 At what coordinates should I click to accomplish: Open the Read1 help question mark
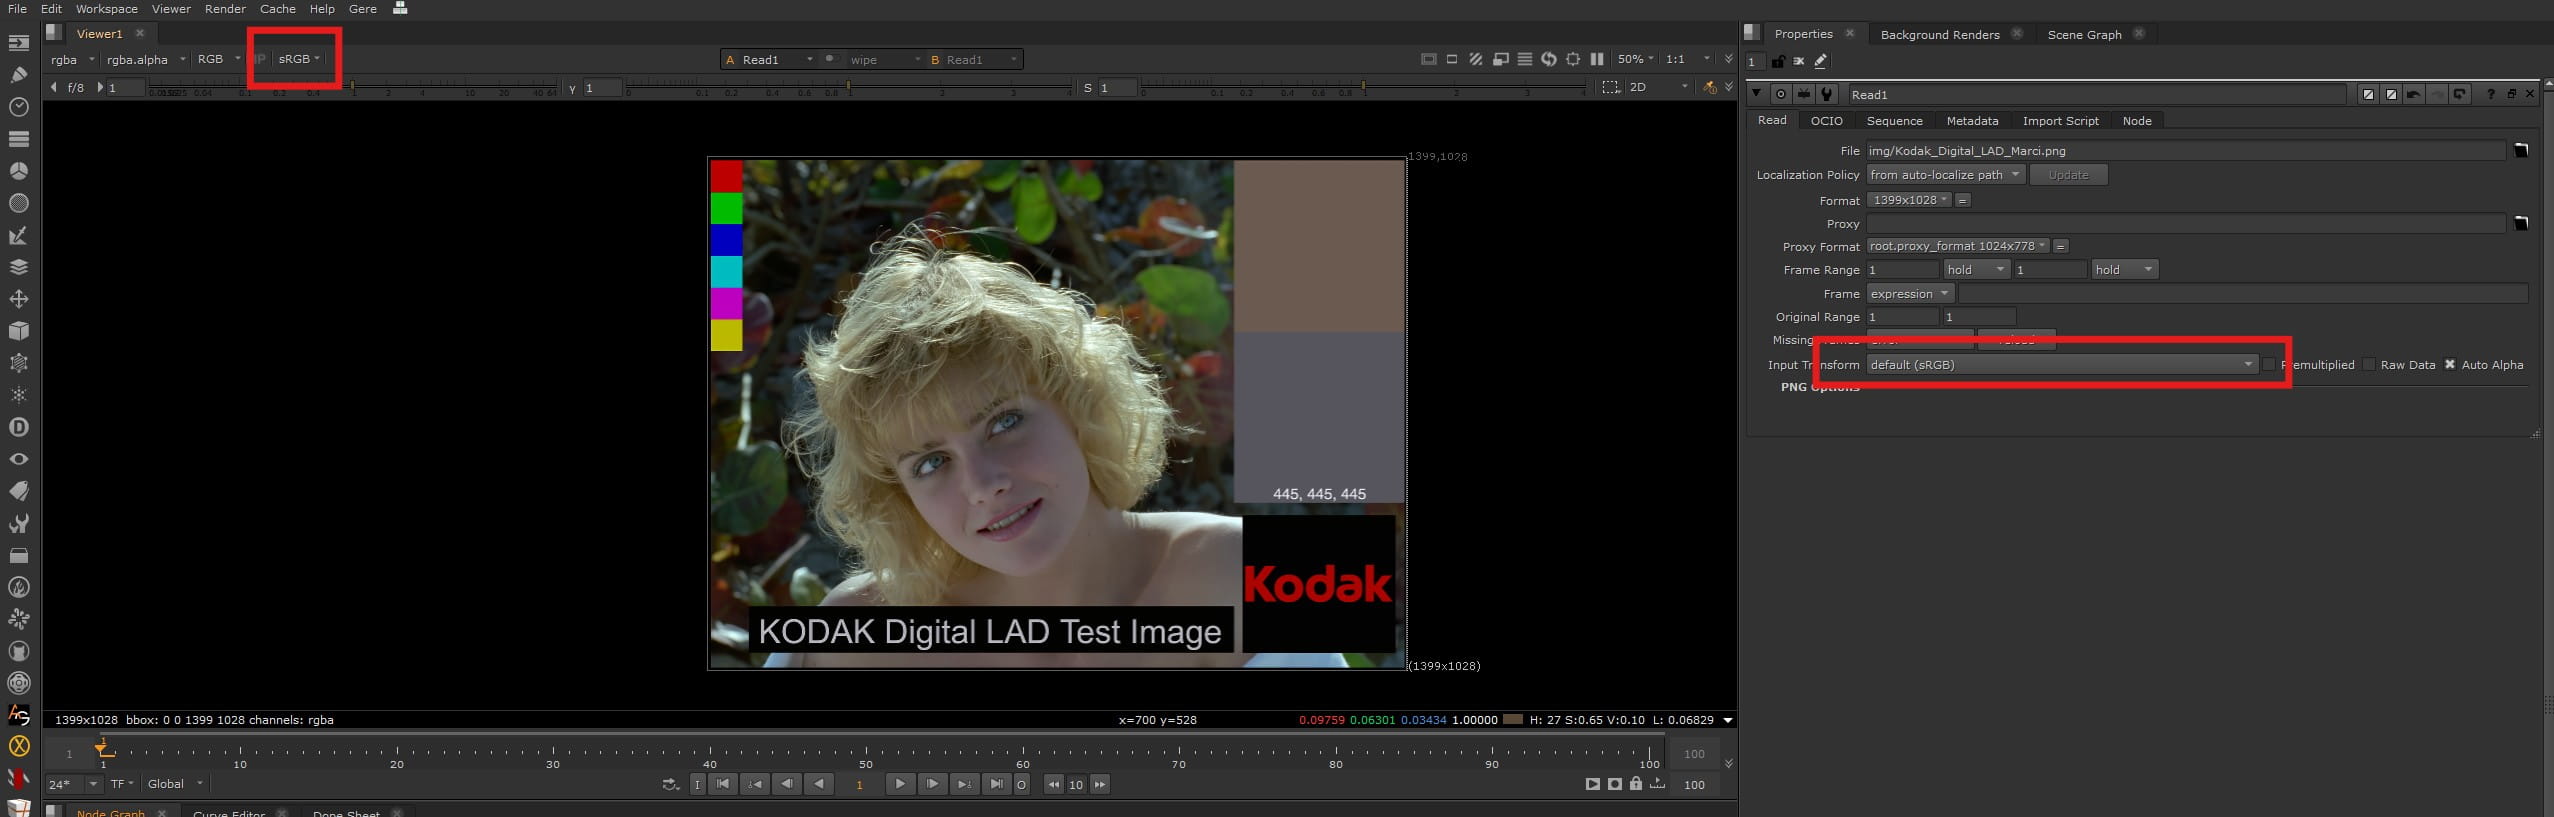(2491, 94)
